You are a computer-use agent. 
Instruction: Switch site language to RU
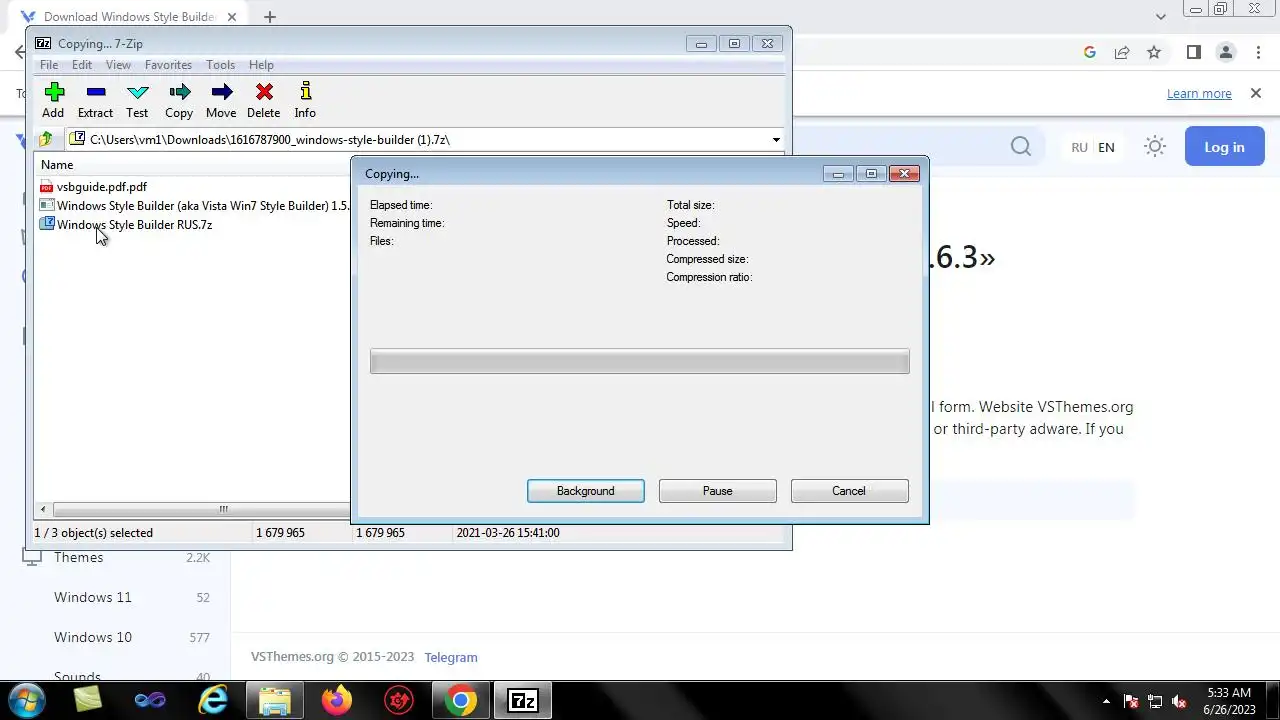click(x=1079, y=147)
